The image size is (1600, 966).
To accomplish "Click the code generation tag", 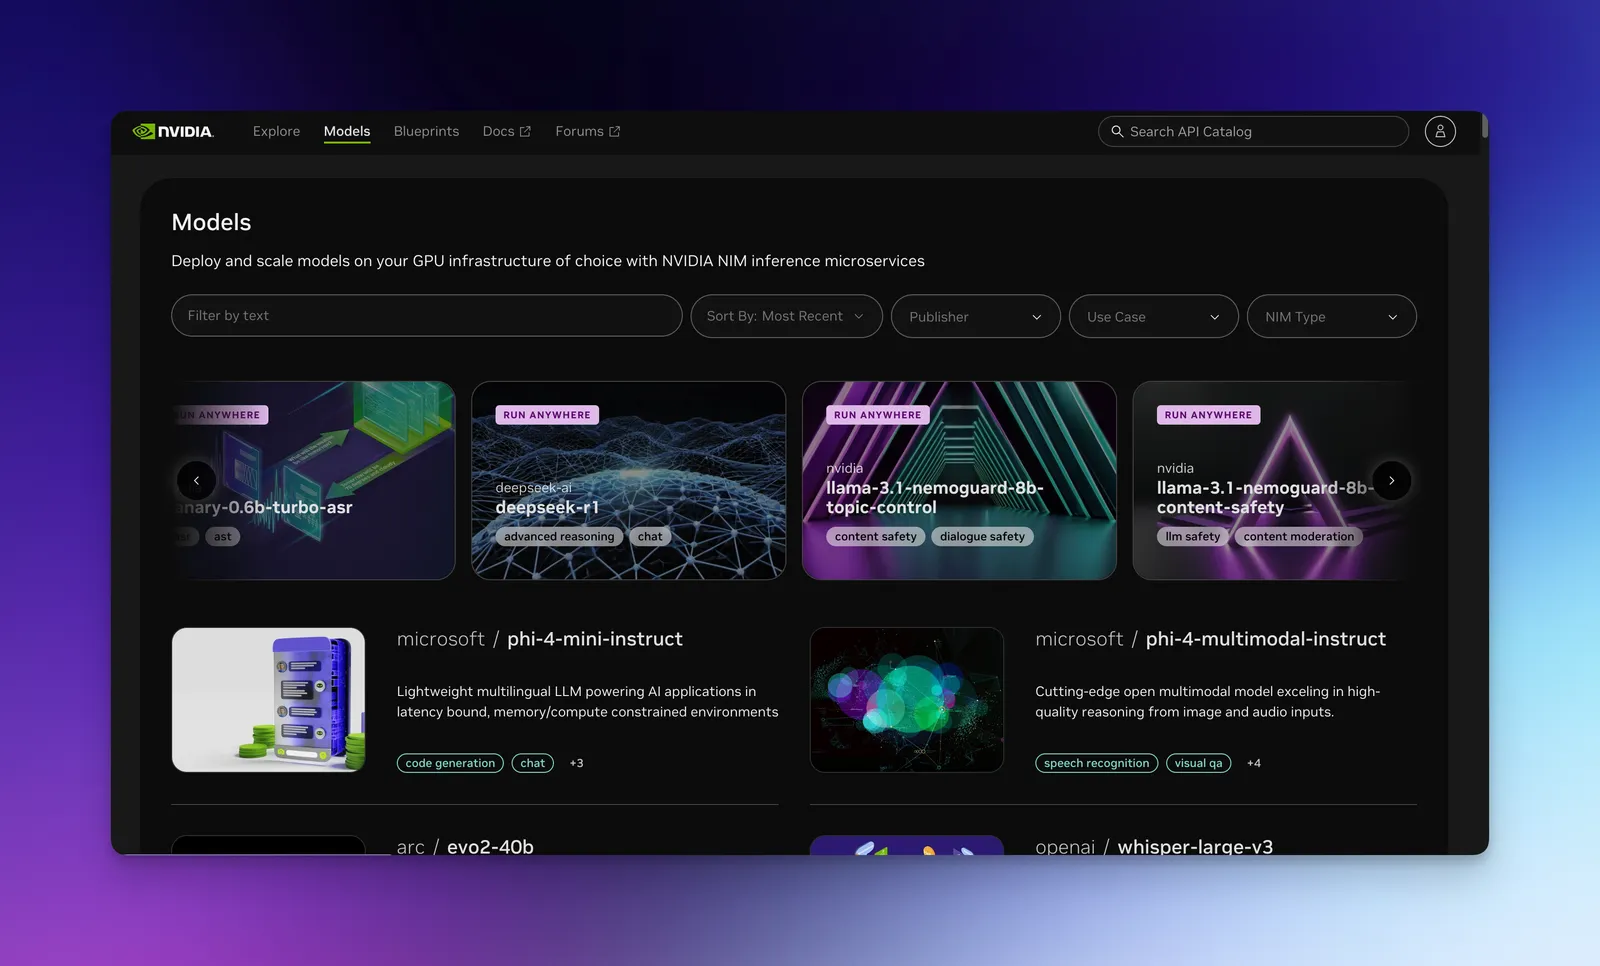I will 450,763.
